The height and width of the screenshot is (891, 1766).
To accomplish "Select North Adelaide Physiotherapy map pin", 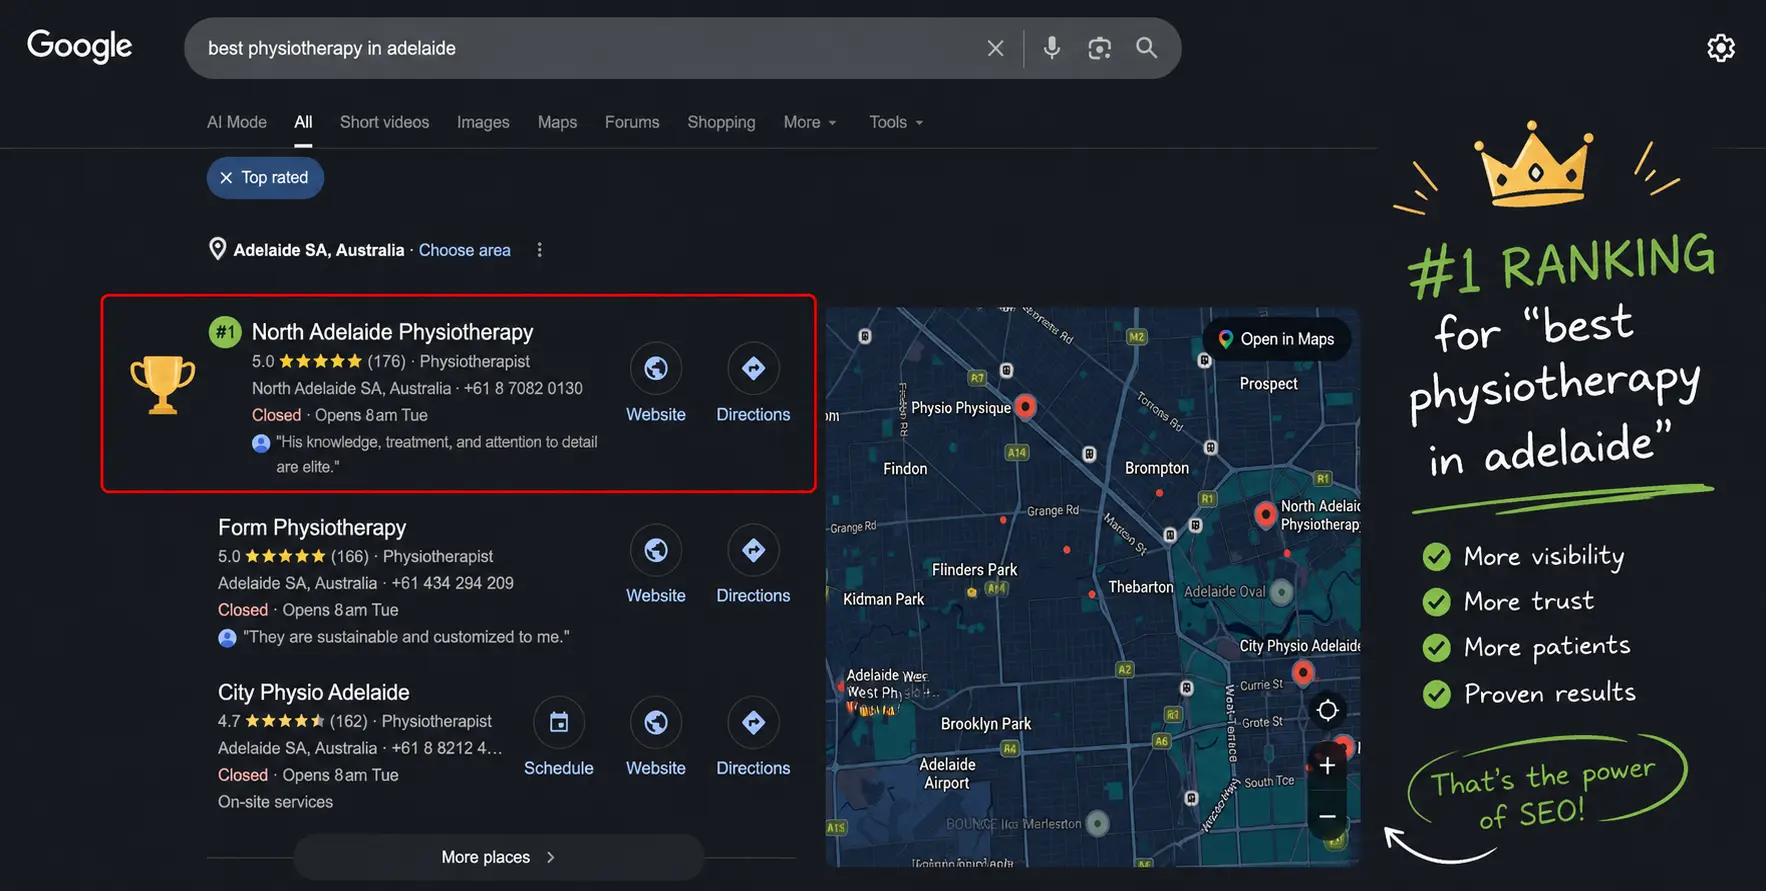I will point(1265,514).
